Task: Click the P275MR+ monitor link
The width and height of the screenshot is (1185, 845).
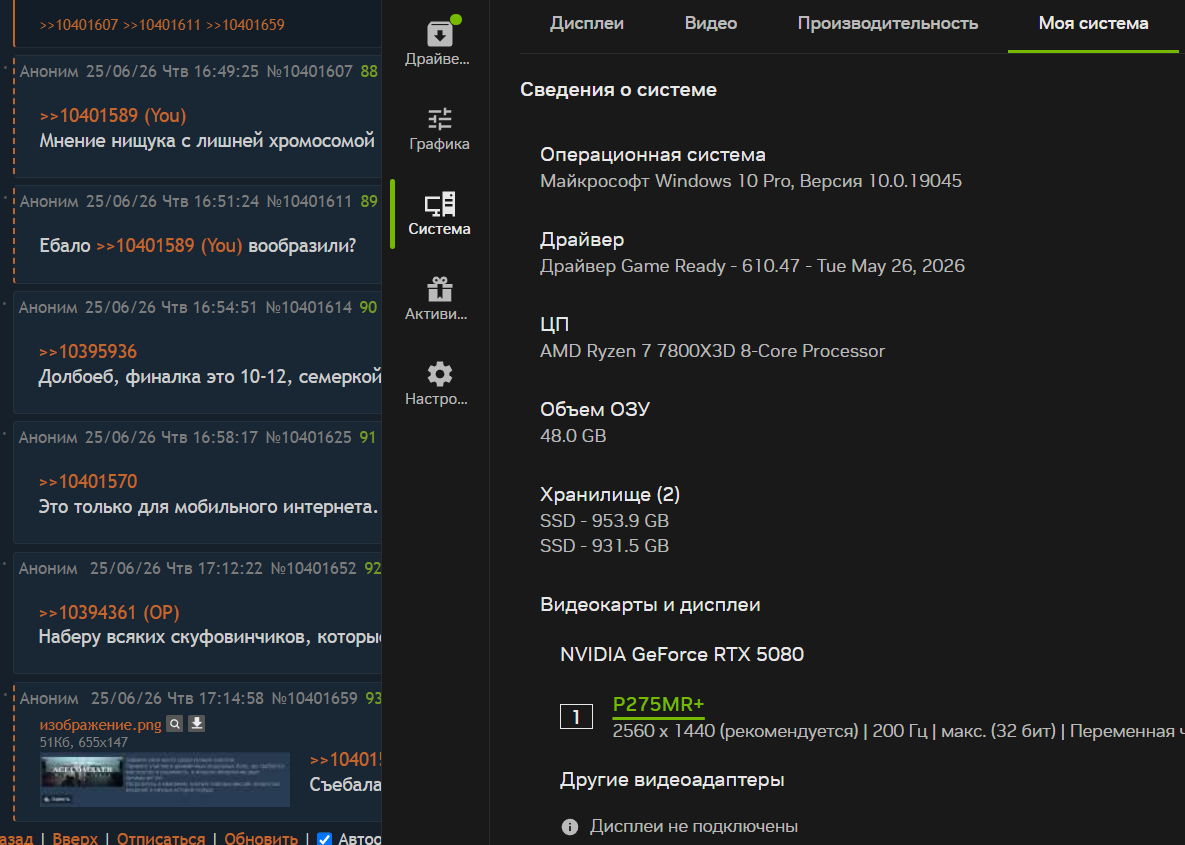Action: pyautogui.click(x=658, y=704)
